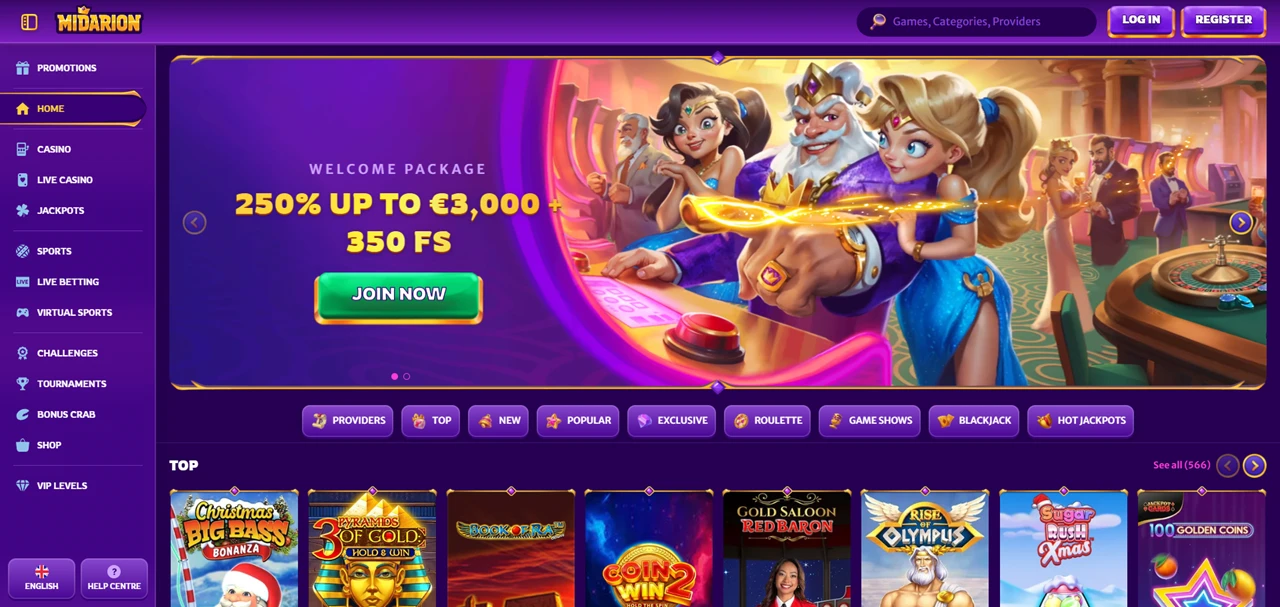Open the English language selector
This screenshot has width=1280, height=607.
41,578
